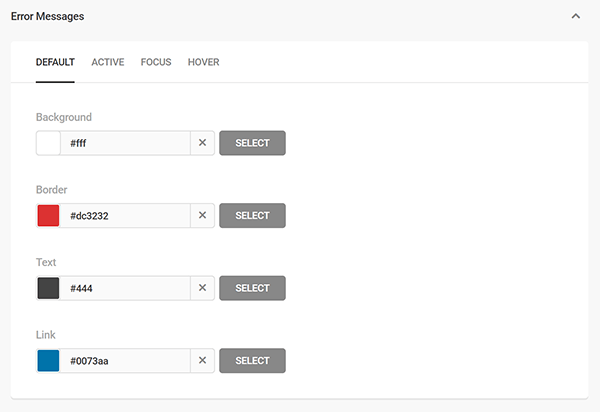Click SELECT button for Border color
Viewport: 600px width, 412px height.
click(x=252, y=215)
